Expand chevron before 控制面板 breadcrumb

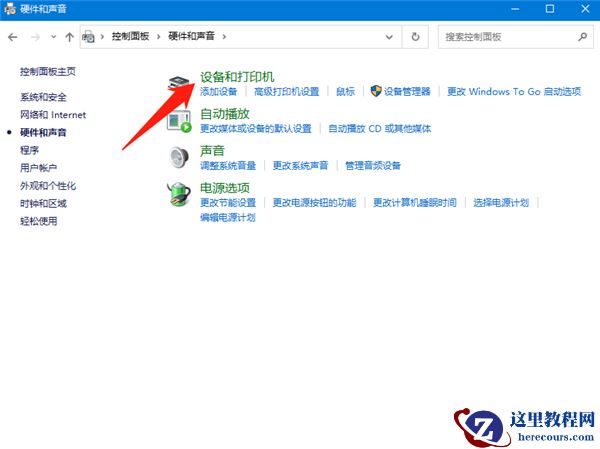(102, 37)
